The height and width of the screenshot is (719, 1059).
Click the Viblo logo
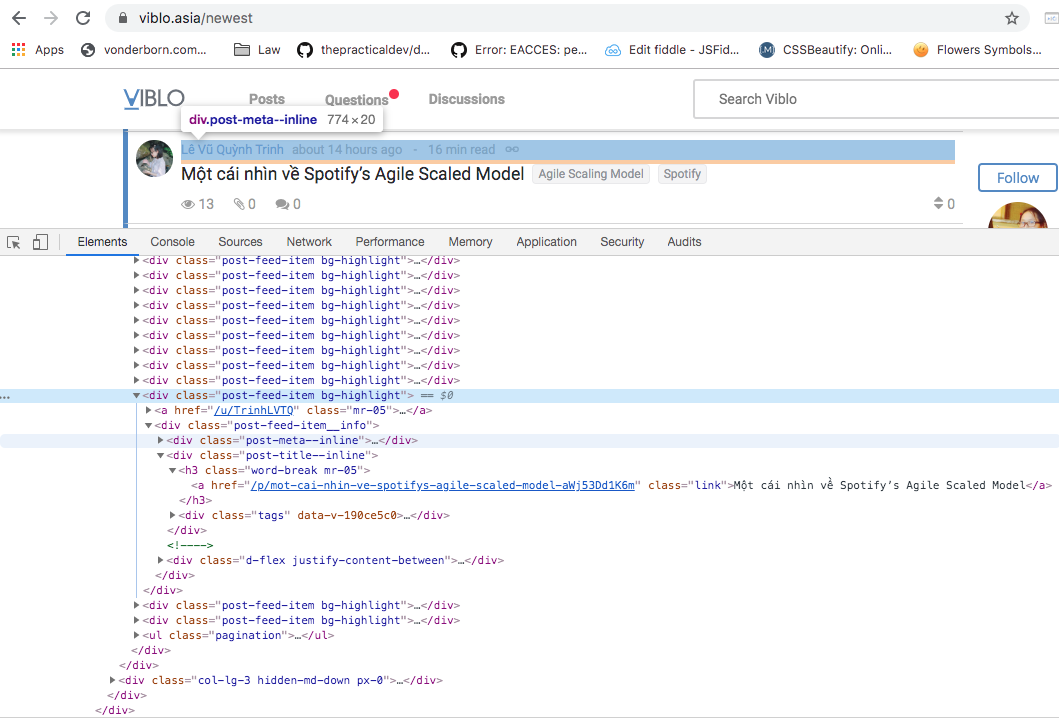[x=154, y=98]
